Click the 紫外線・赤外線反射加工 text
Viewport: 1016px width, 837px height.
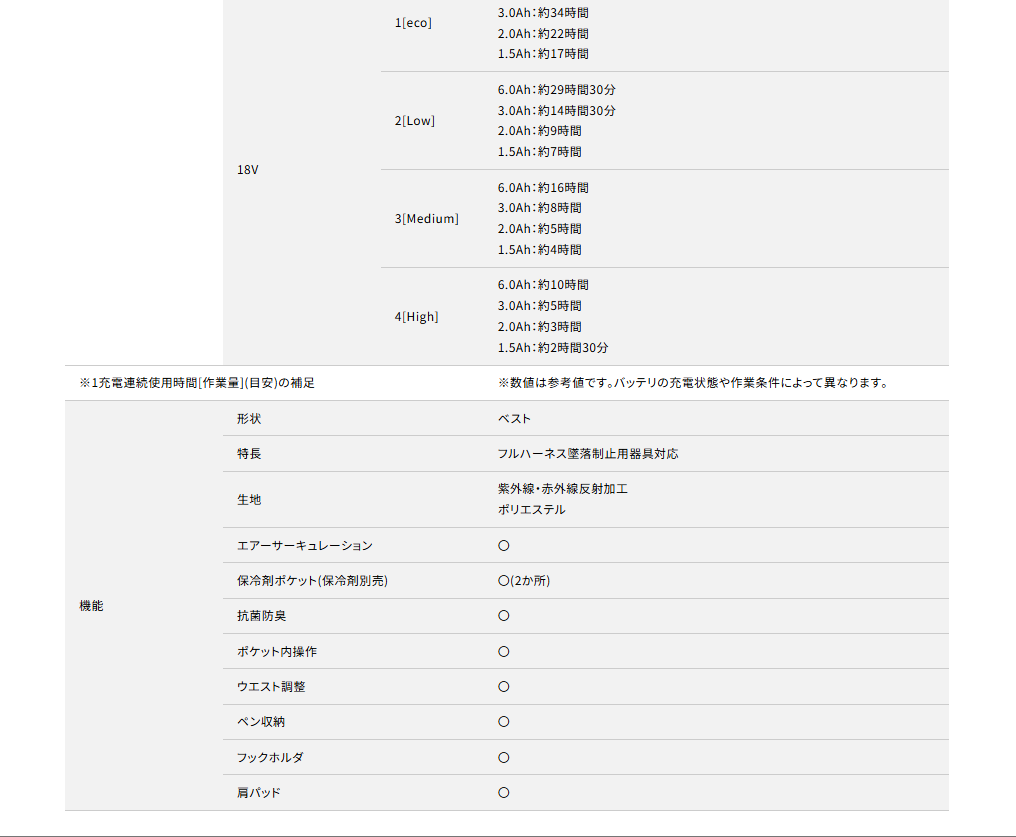[562, 489]
